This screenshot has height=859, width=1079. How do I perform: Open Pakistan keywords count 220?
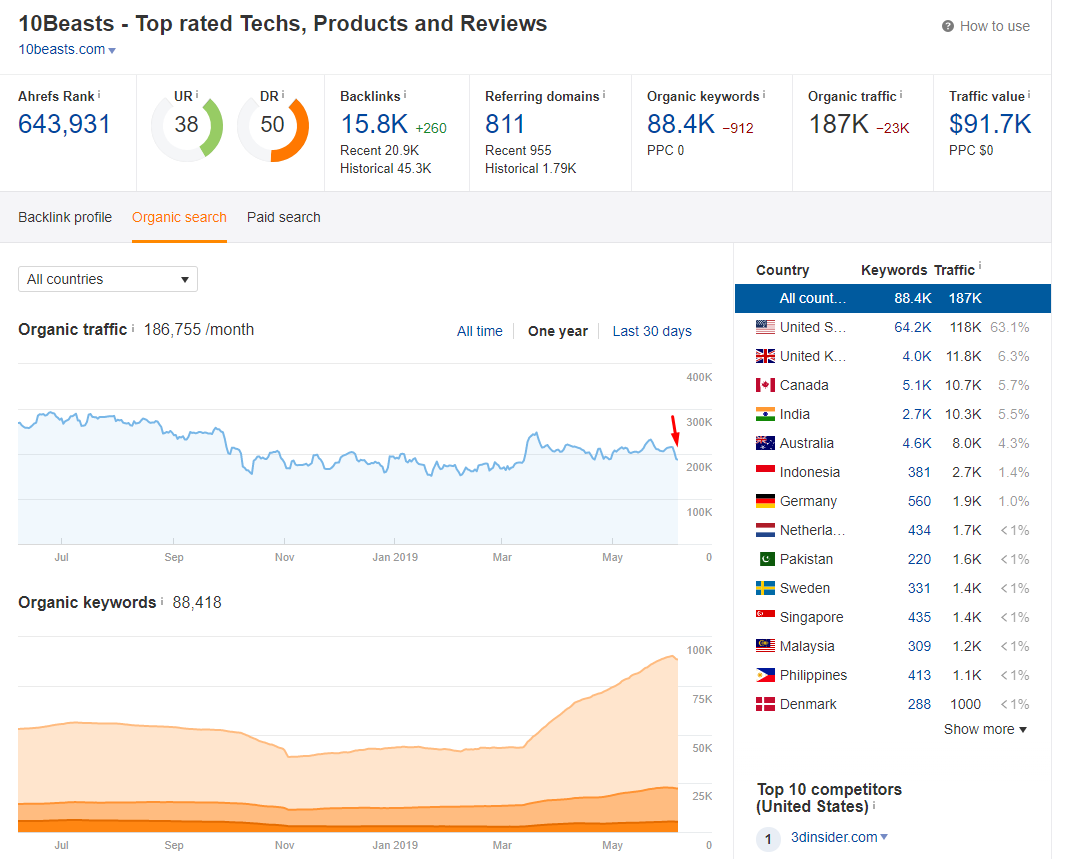[x=919, y=559]
